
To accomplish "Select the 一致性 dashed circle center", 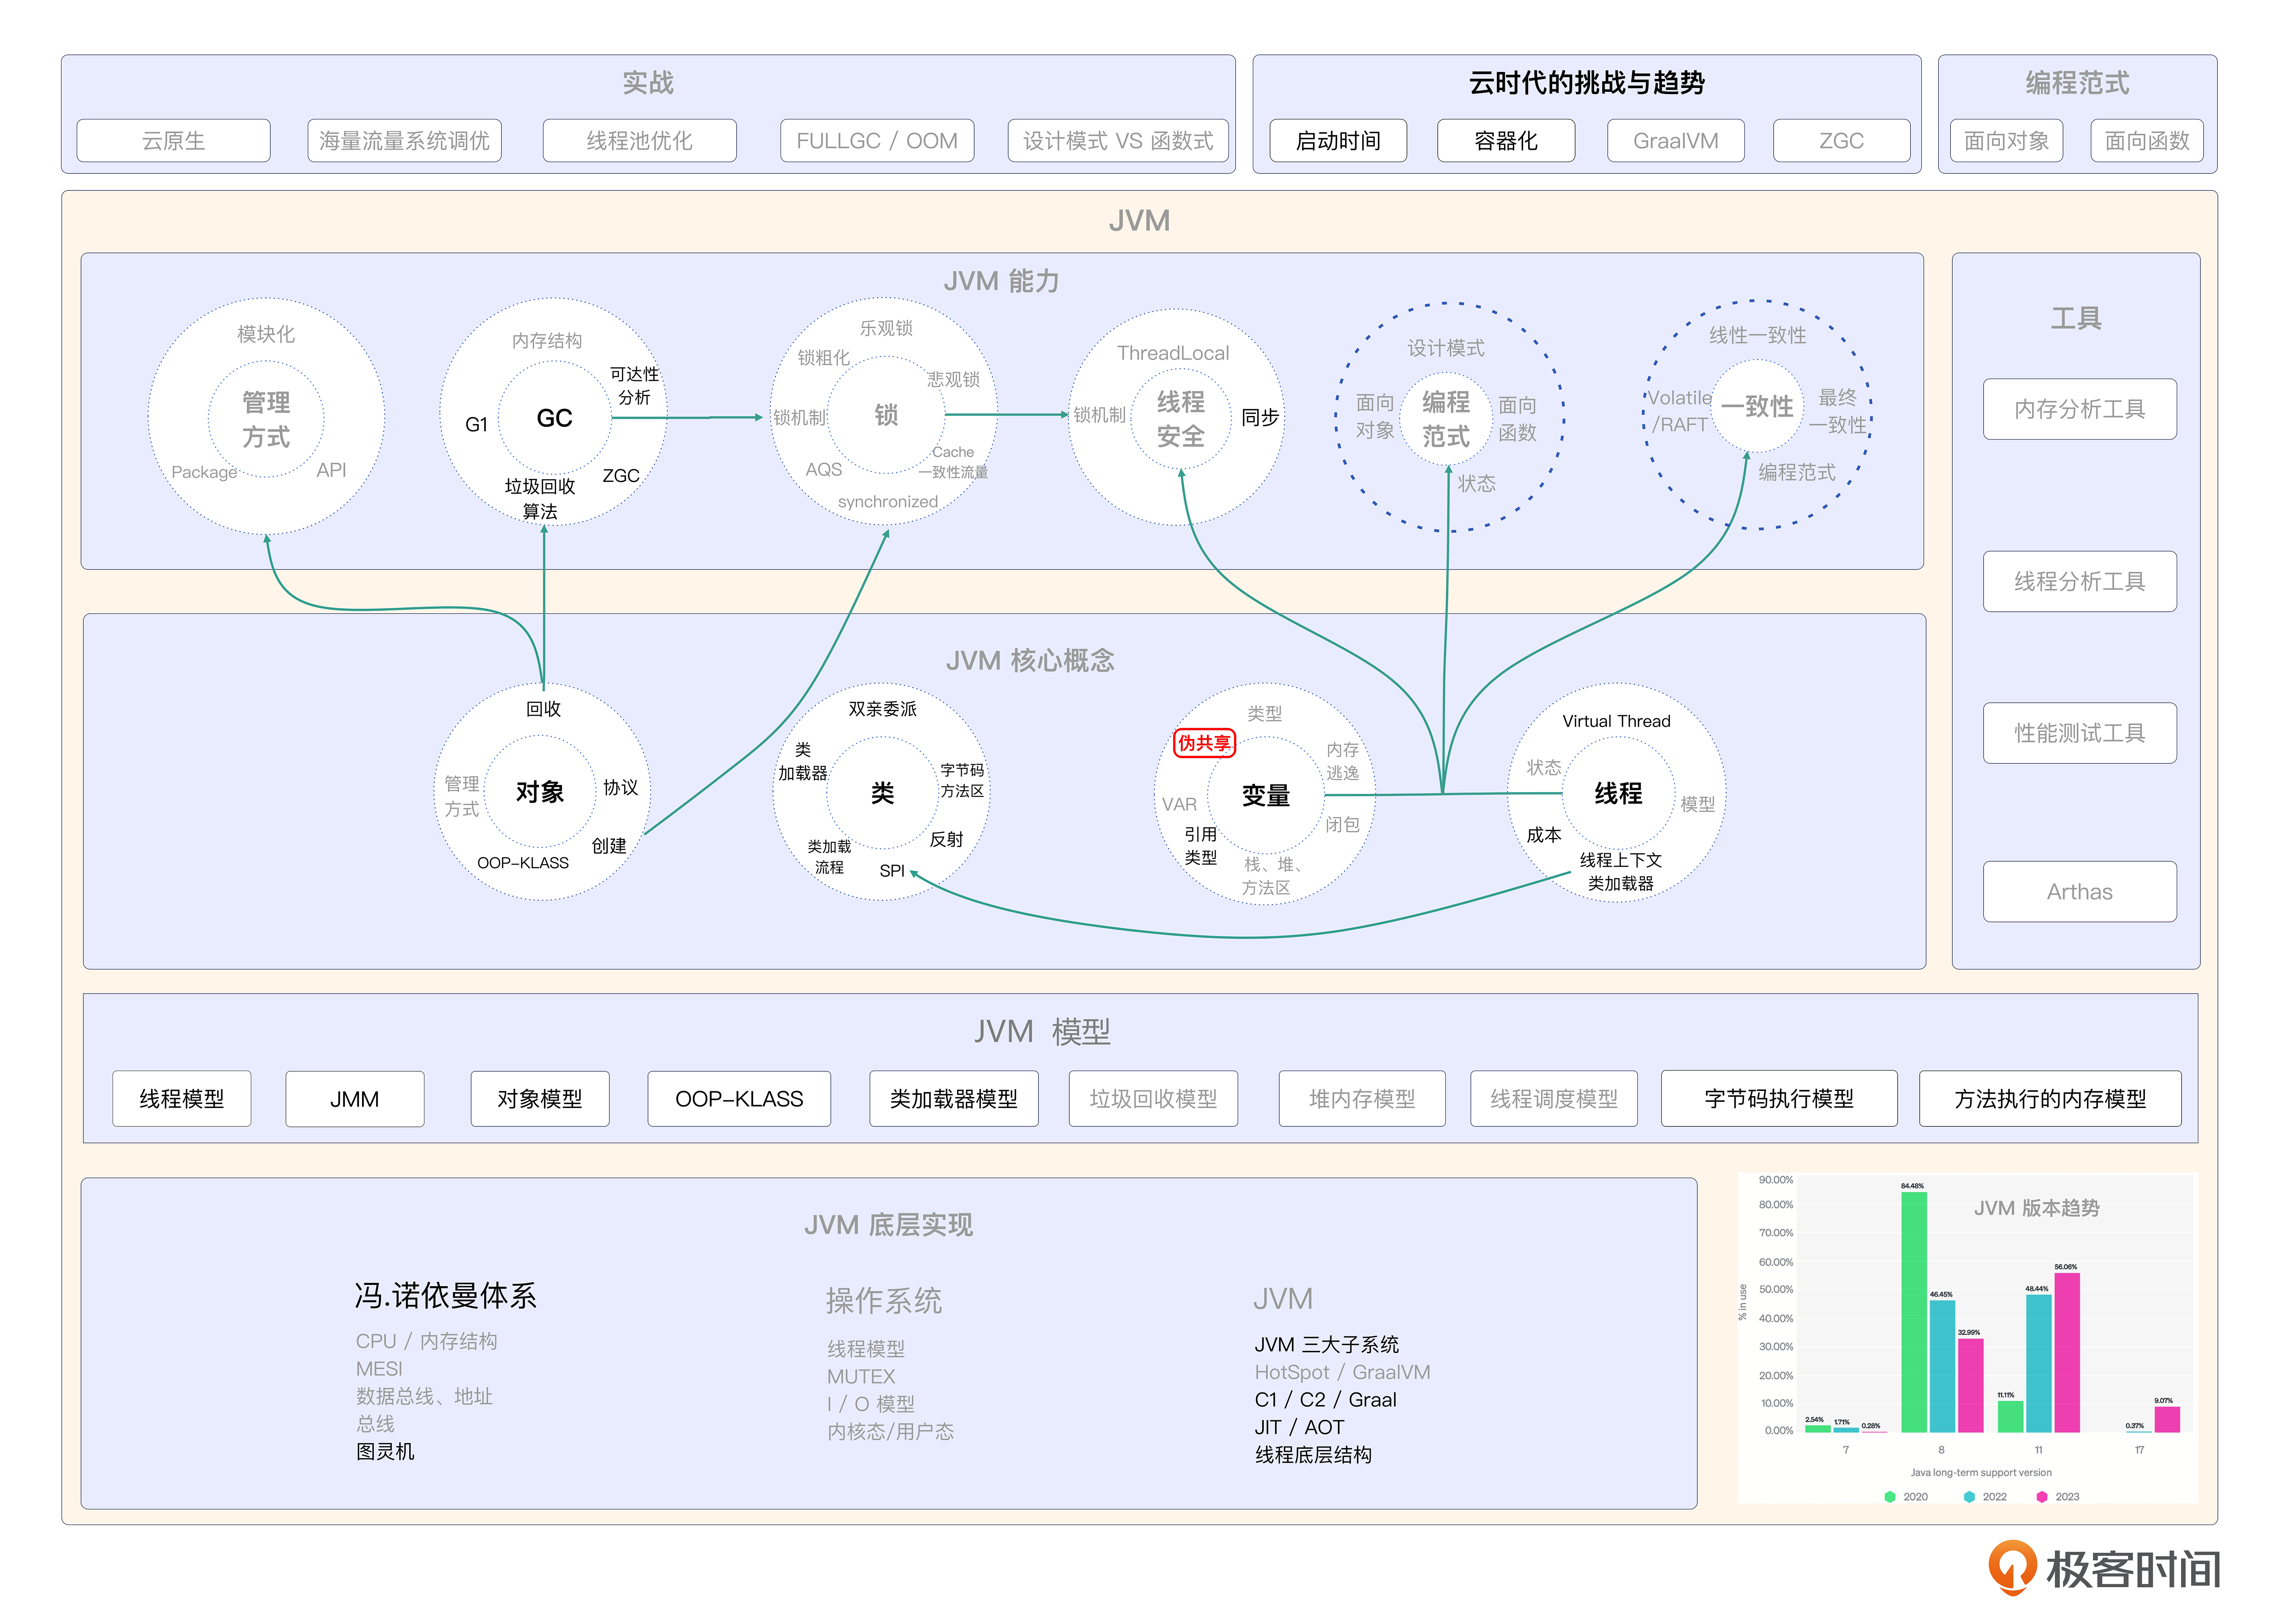I will [x=1757, y=406].
